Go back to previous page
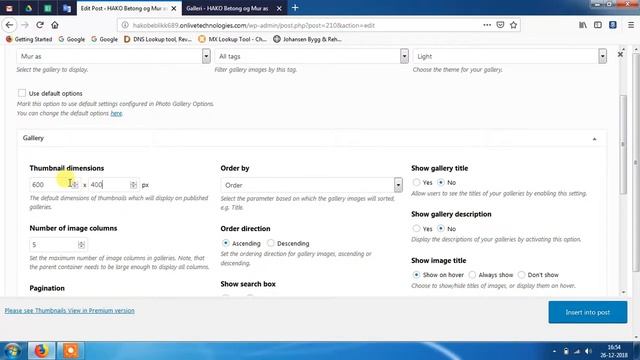The width and height of the screenshot is (640, 360). [x=9, y=25]
